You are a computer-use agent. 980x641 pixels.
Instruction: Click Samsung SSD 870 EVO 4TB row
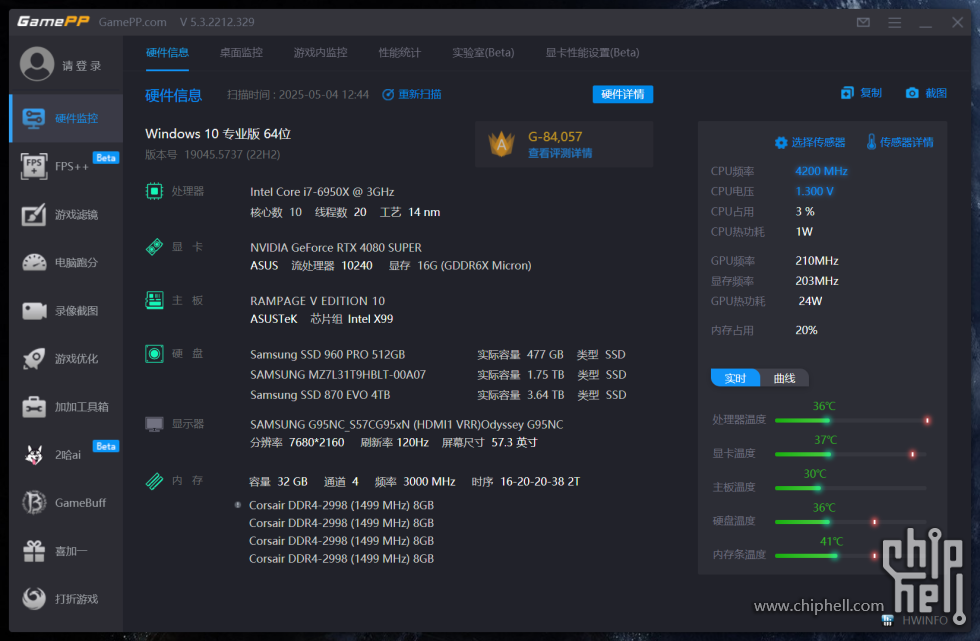[x=438, y=395]
